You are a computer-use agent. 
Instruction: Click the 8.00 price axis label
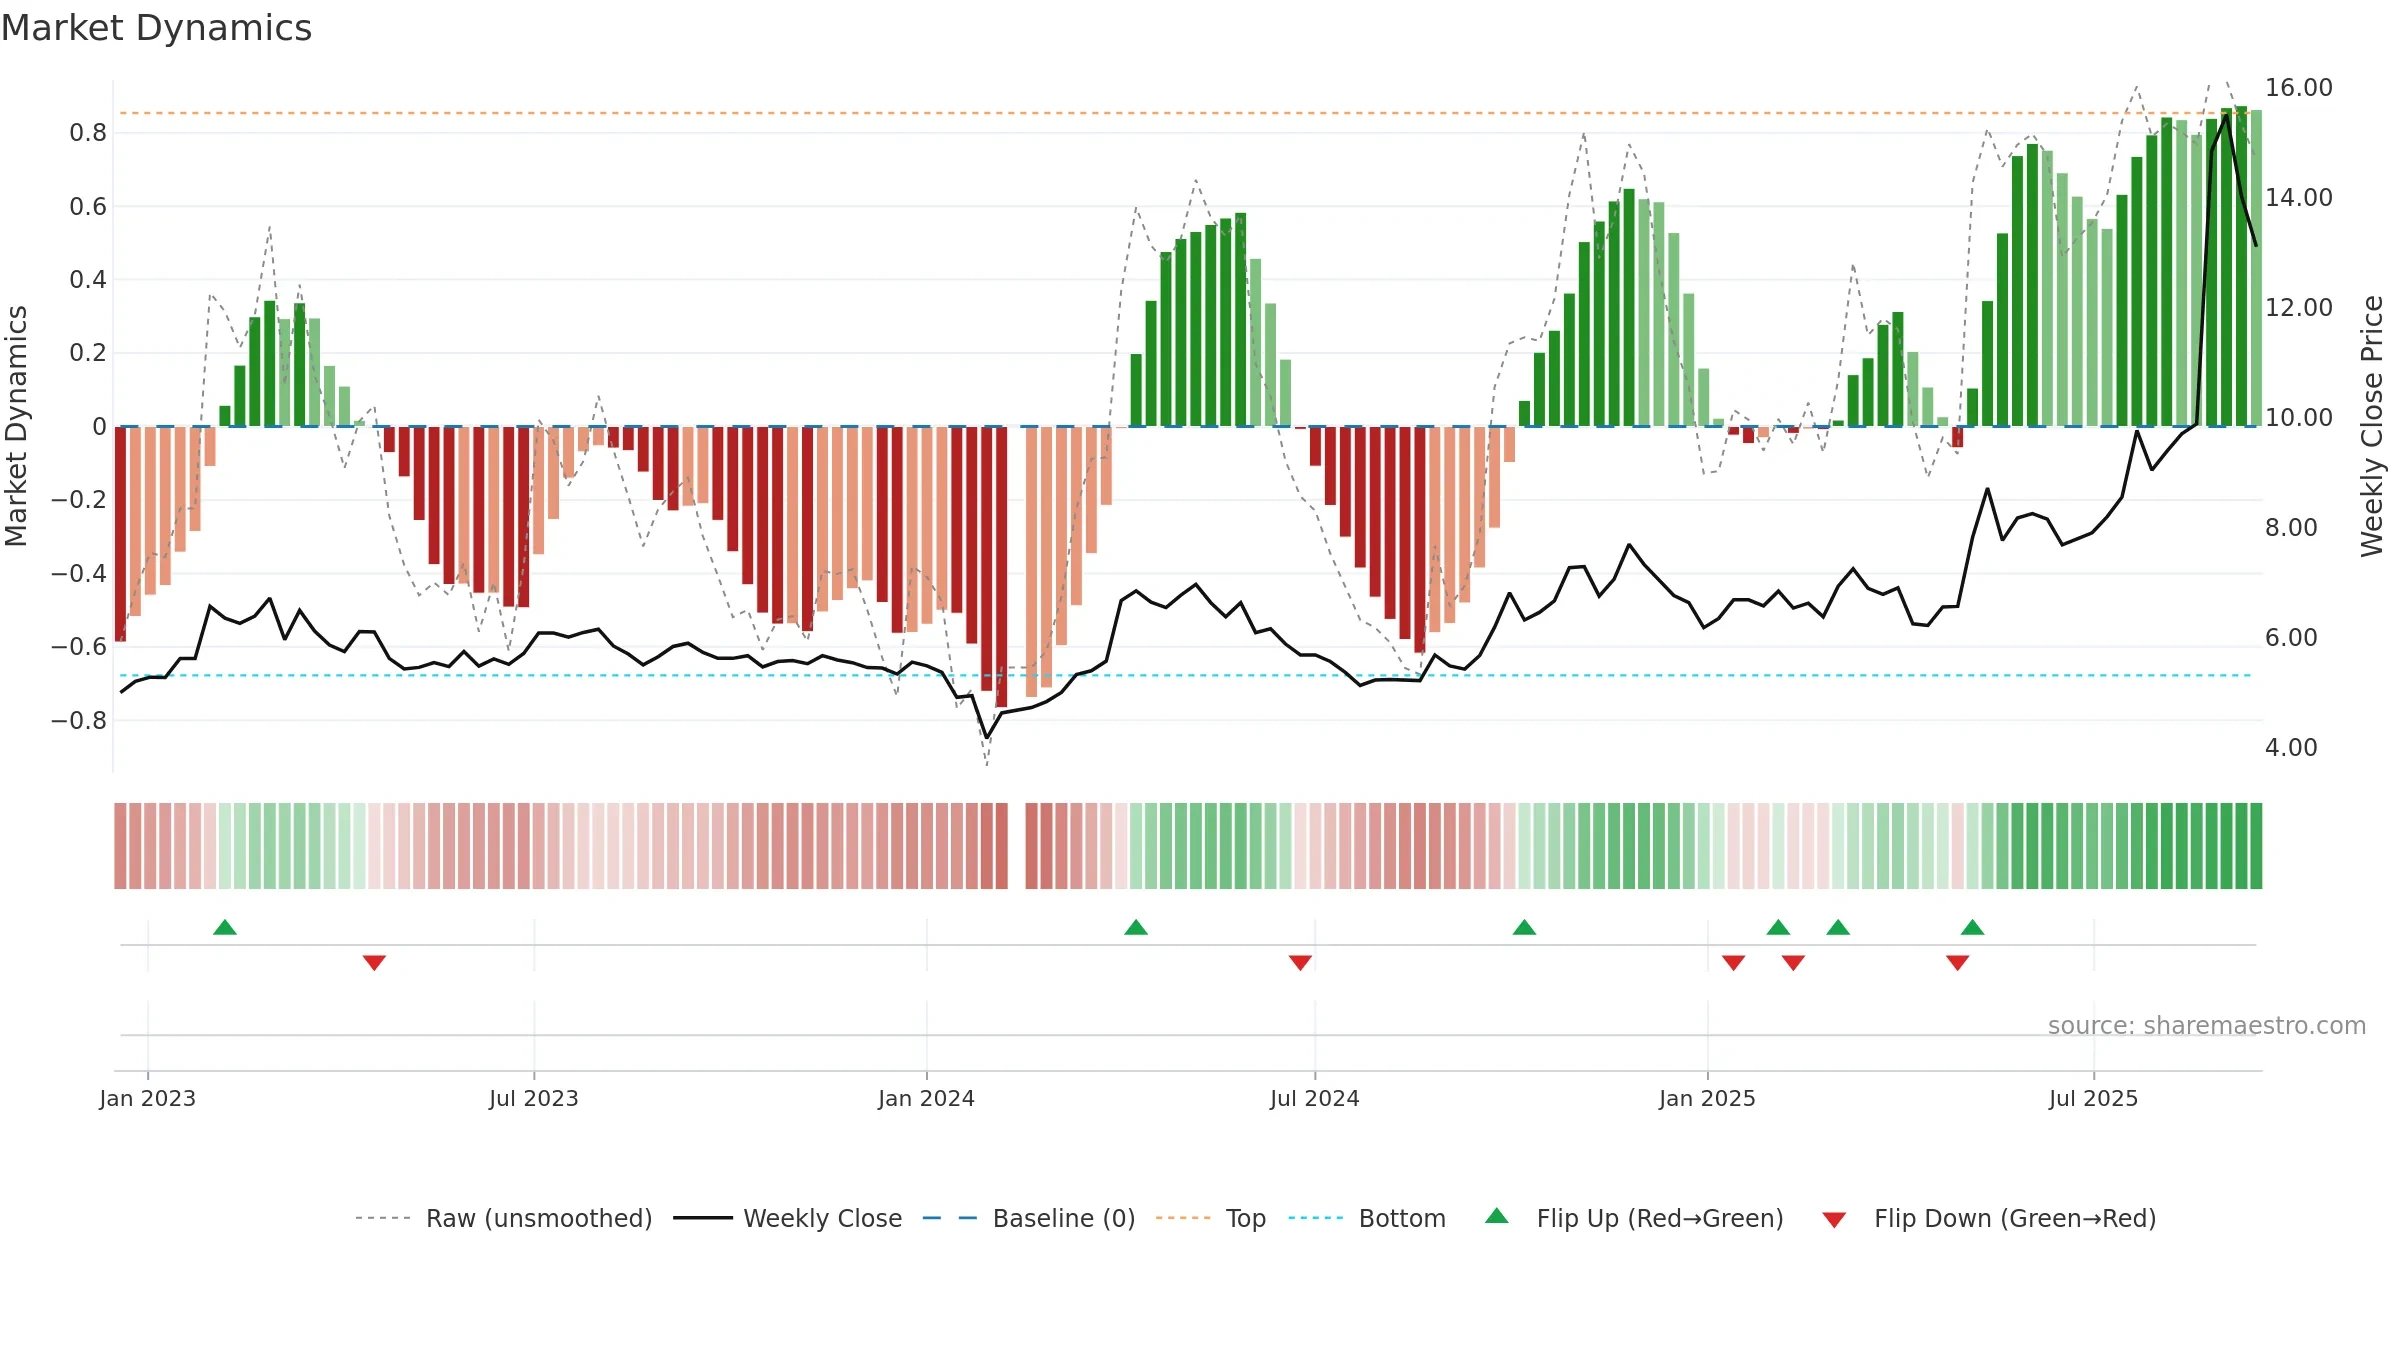coord(2291,528)
